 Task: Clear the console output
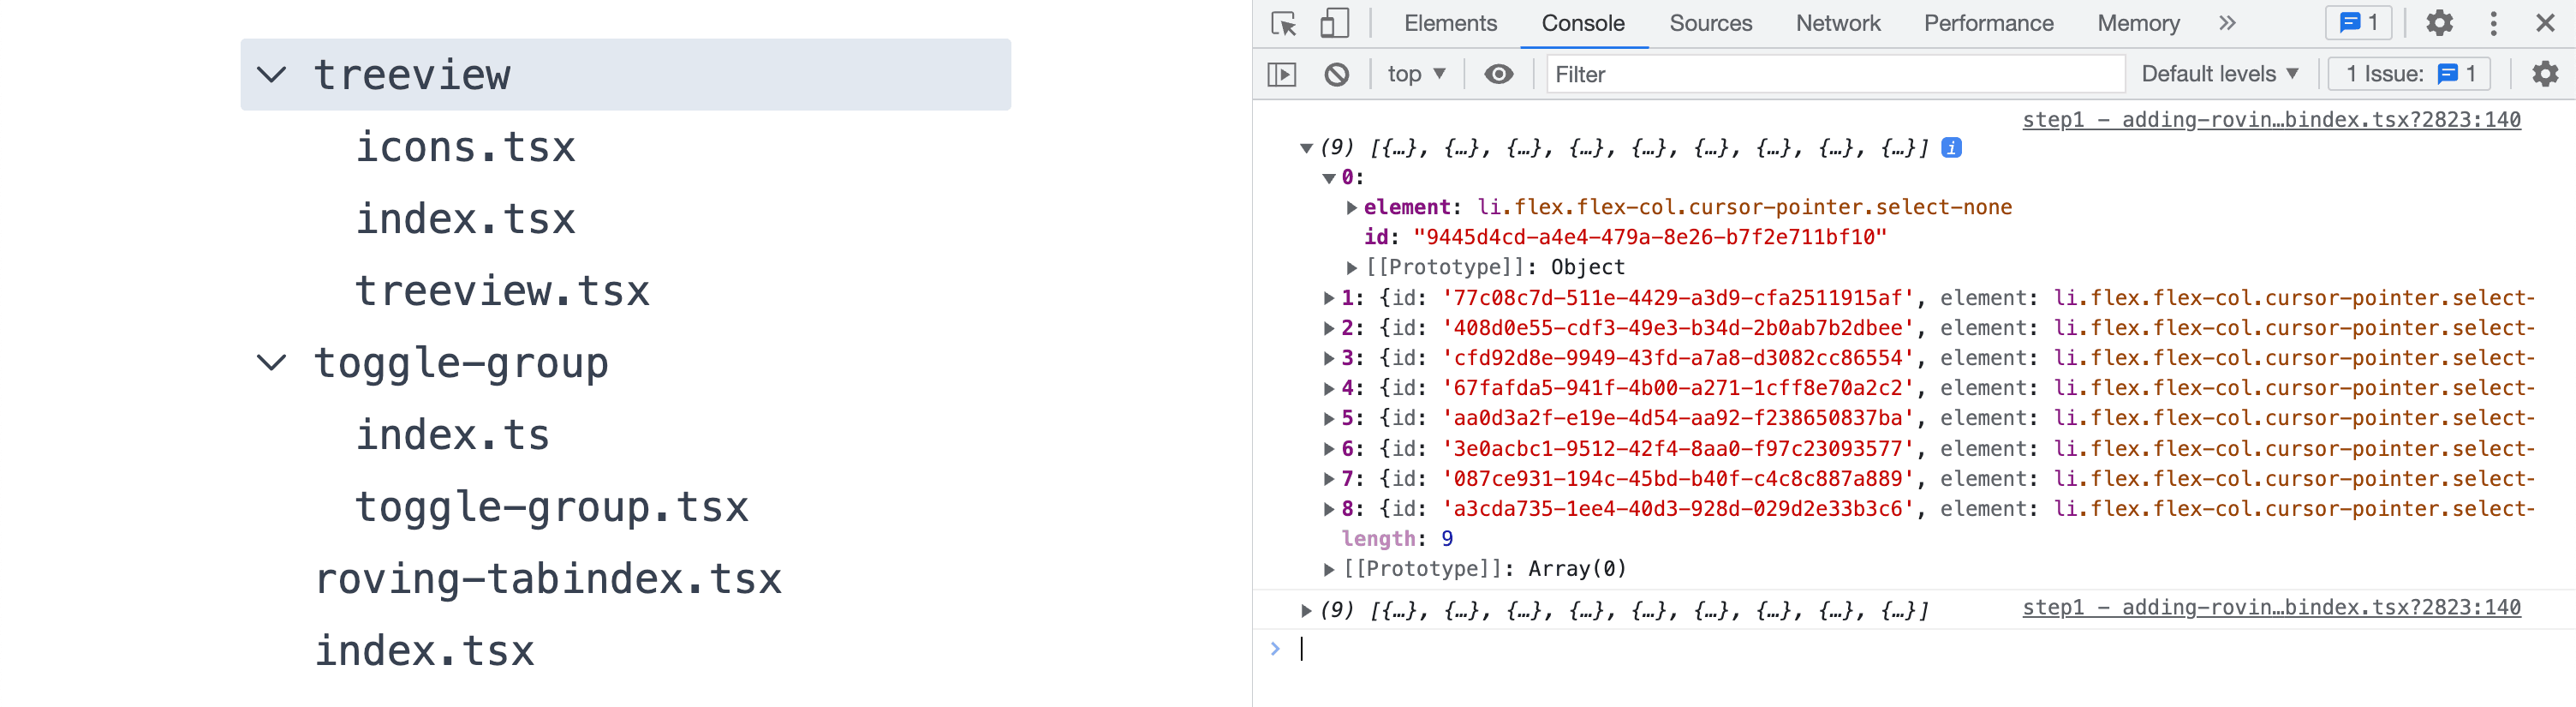pos(1336,74)
